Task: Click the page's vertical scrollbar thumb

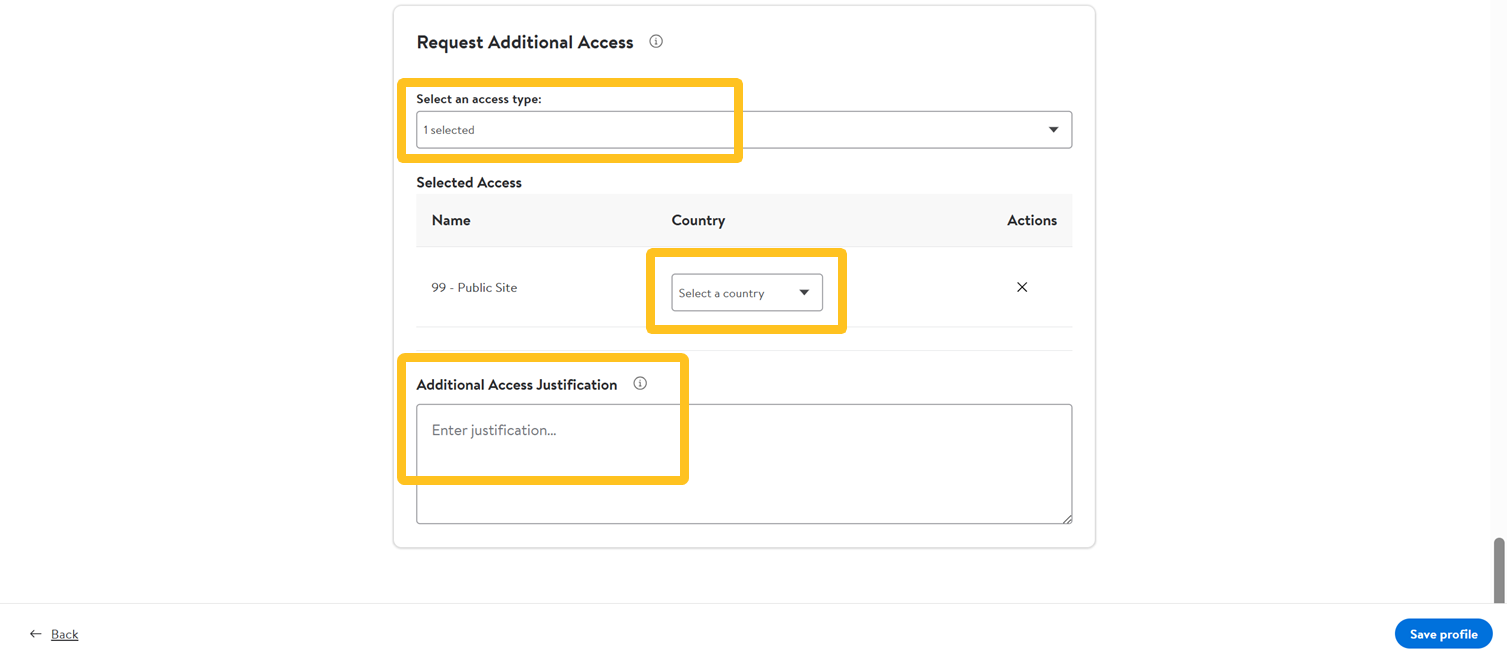Action: coord(1498,570)
